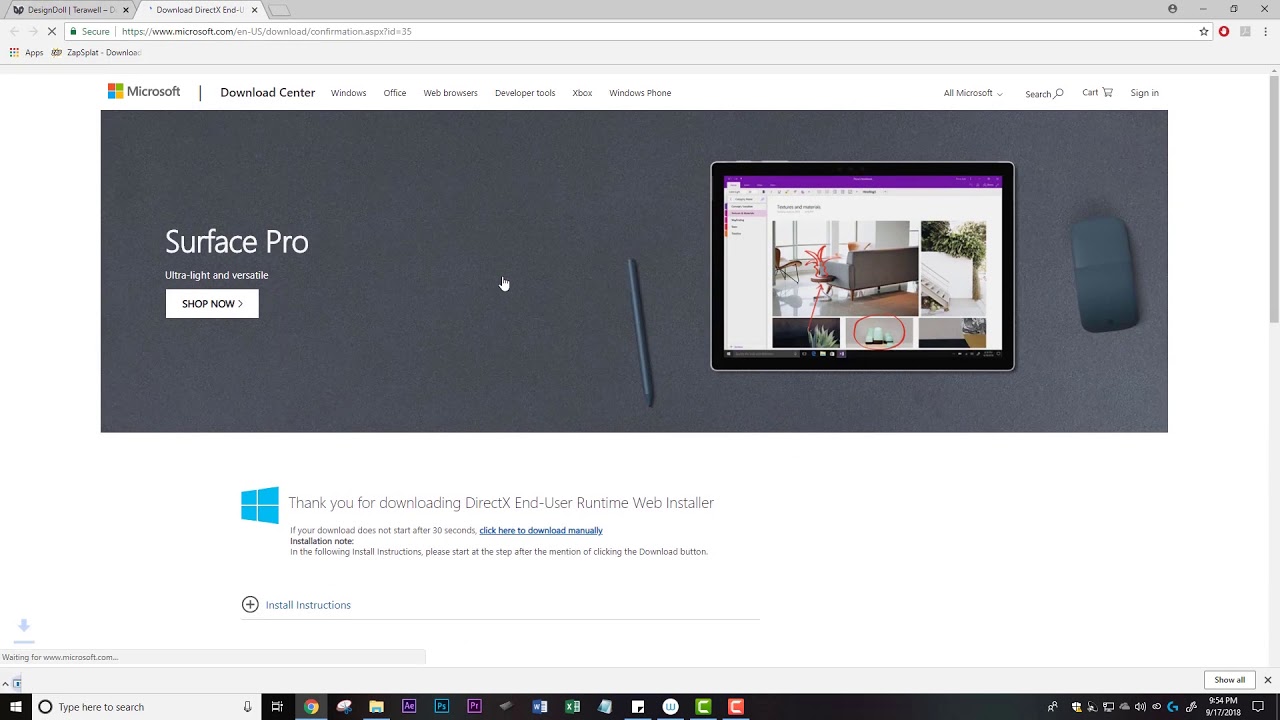The width and height of the screenshot is (1280, 720).
Task: Click Show all downloads button
Action: point(1229,680)
